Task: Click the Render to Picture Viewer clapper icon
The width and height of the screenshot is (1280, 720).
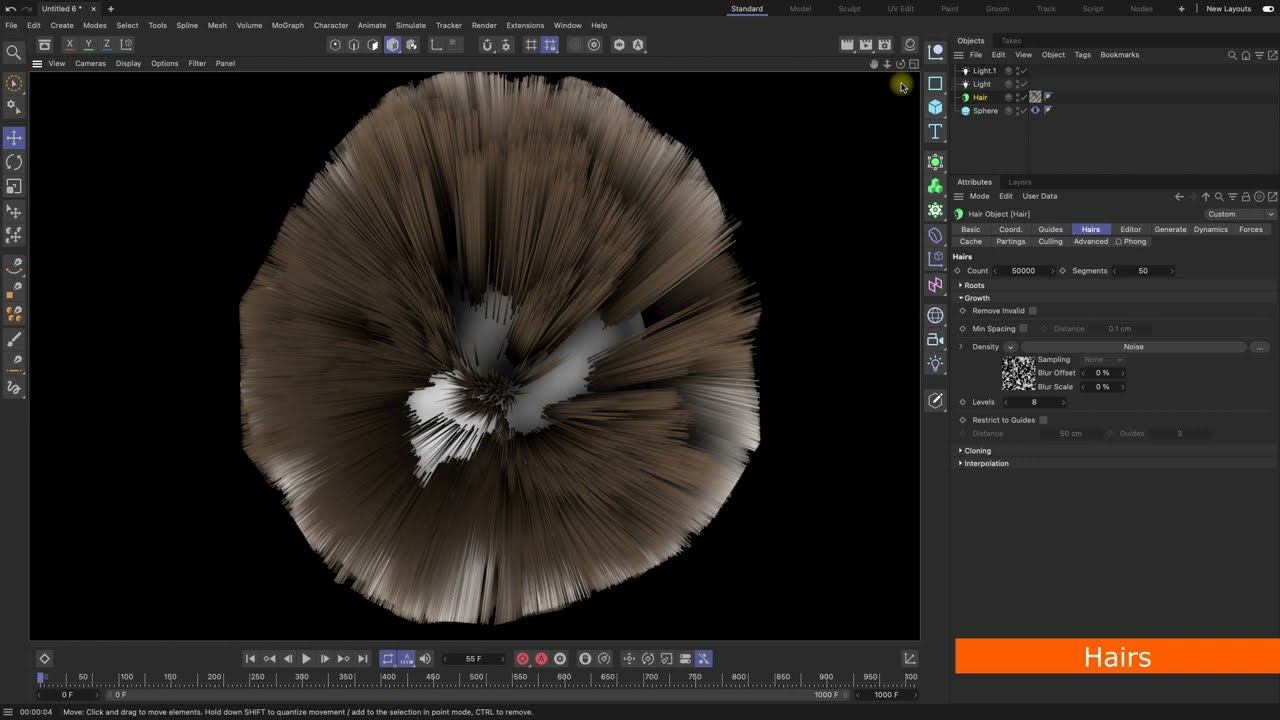Action: click(x=866, y=45)
